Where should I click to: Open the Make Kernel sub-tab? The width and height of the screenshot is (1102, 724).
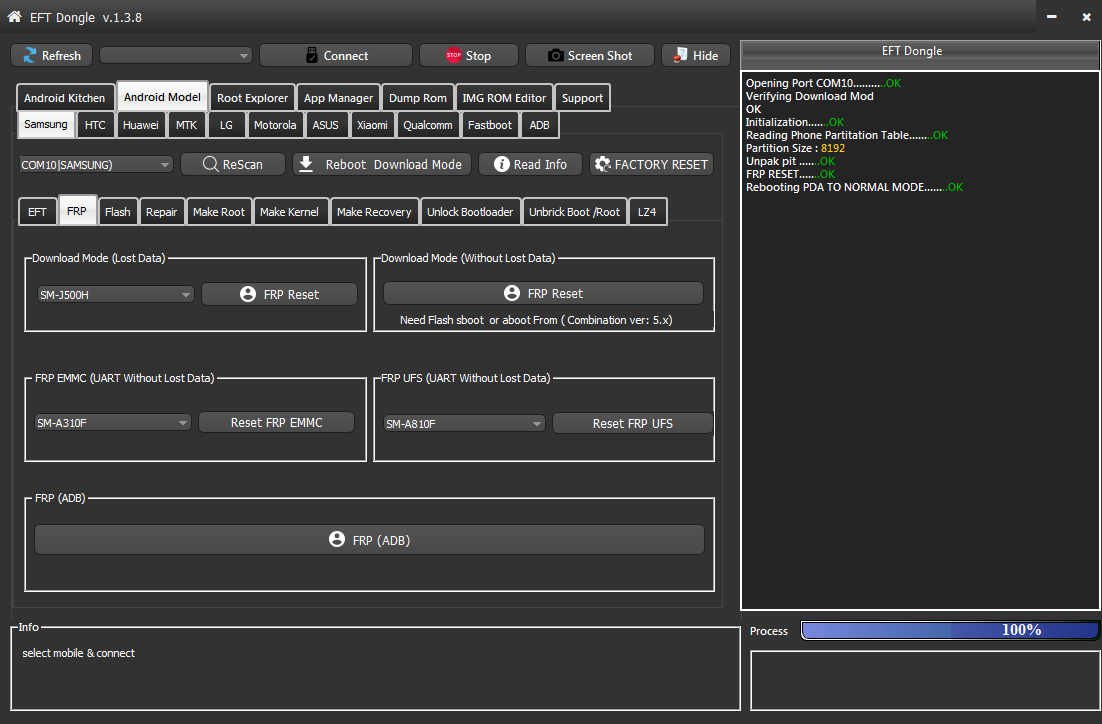(289, 212)
